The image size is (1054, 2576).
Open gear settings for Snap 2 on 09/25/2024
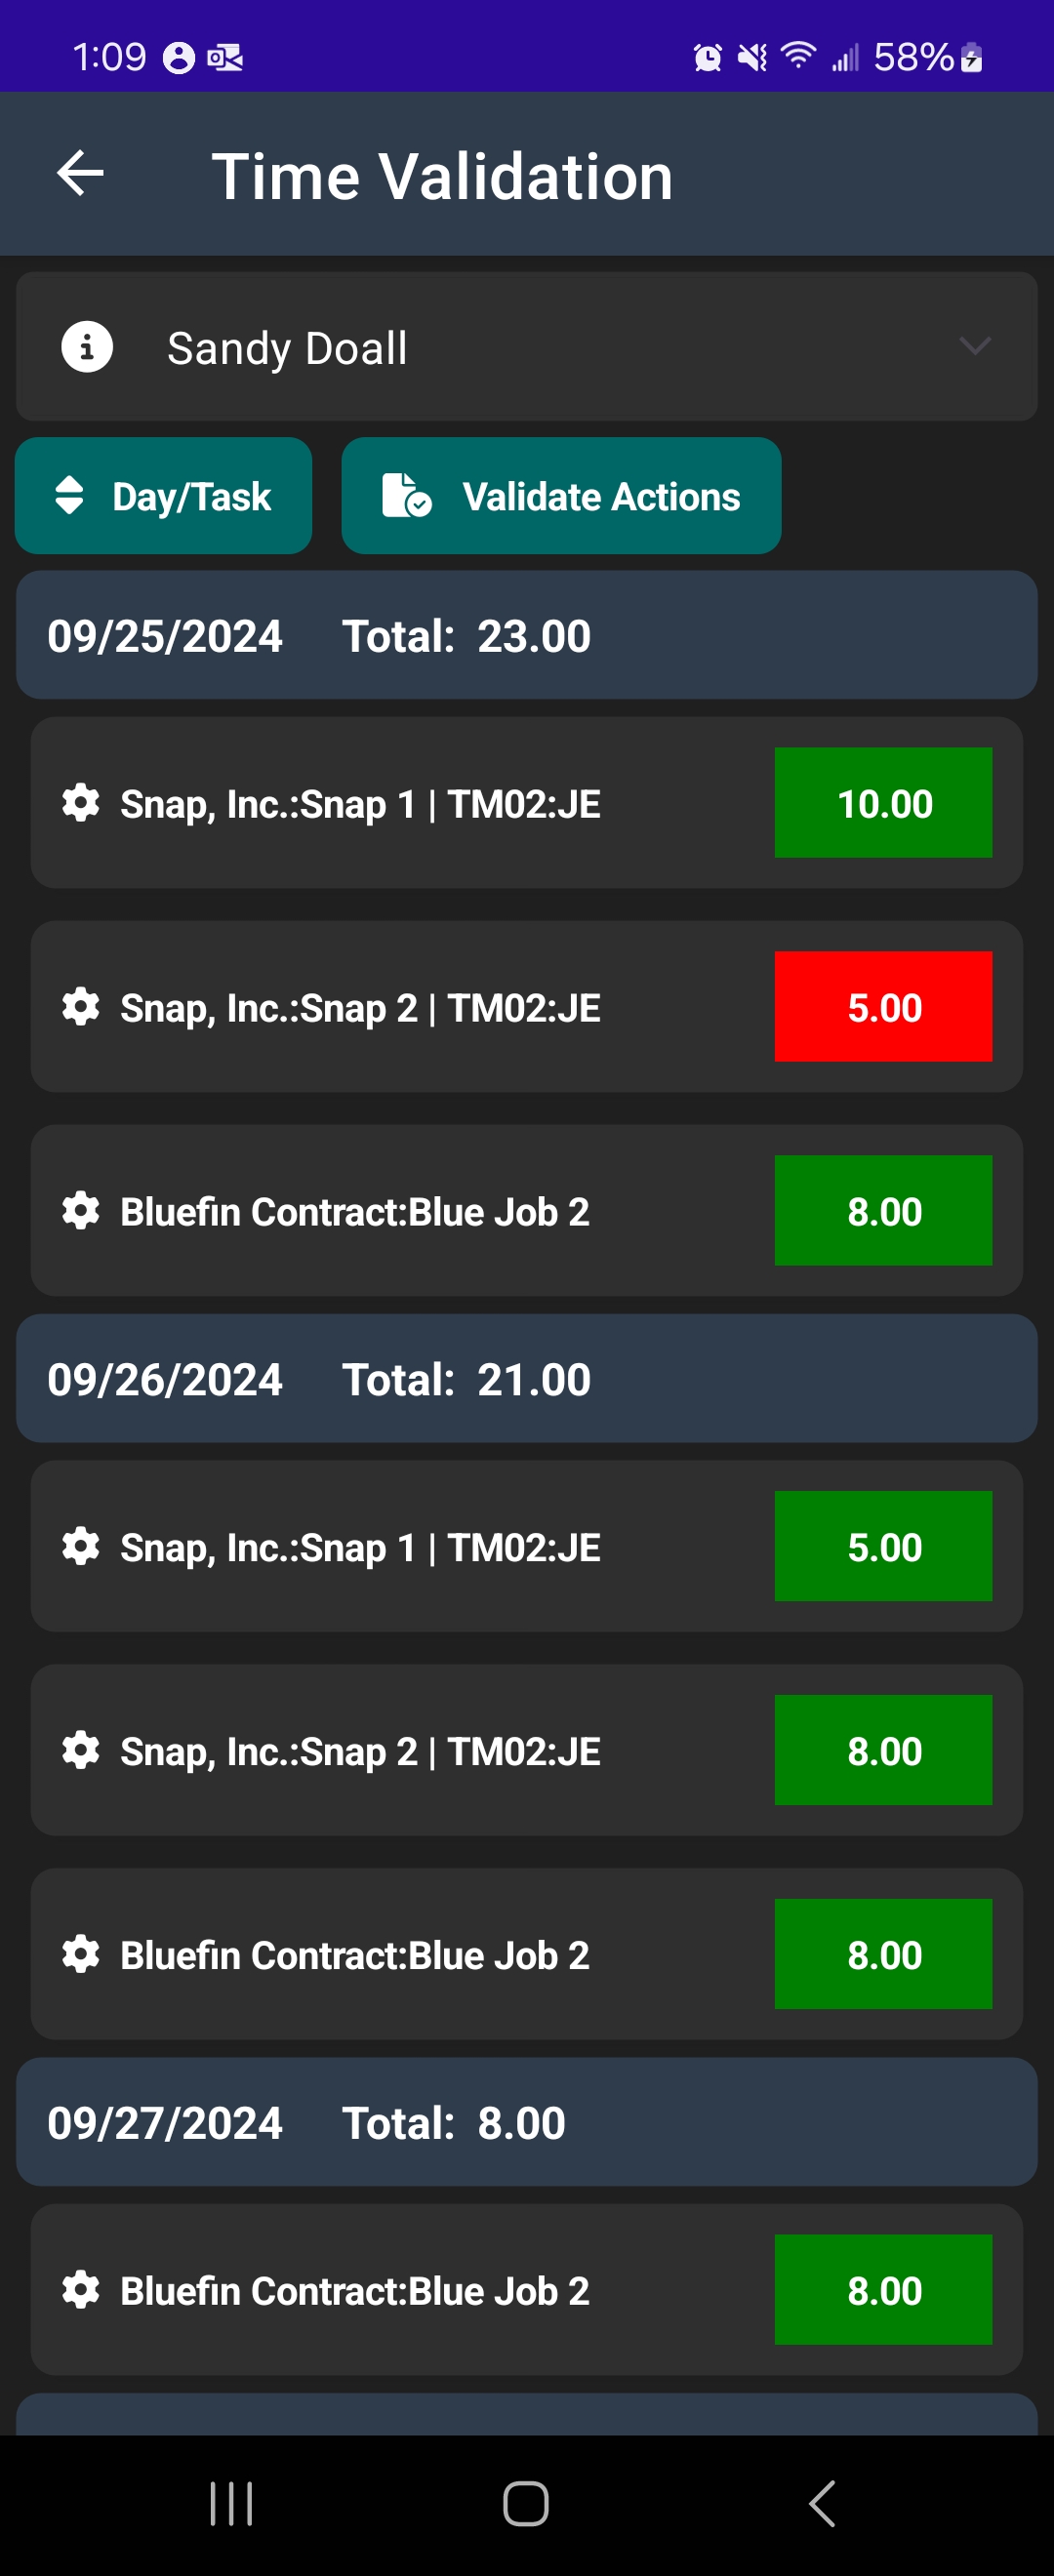(x=81, y=1007)
